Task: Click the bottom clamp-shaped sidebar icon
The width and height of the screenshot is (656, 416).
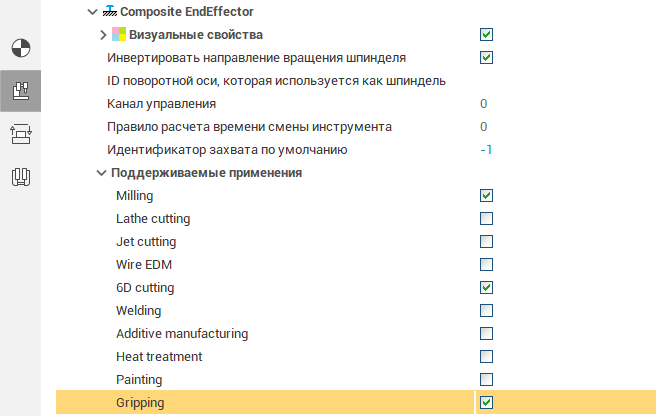Action: pos(20,178)
